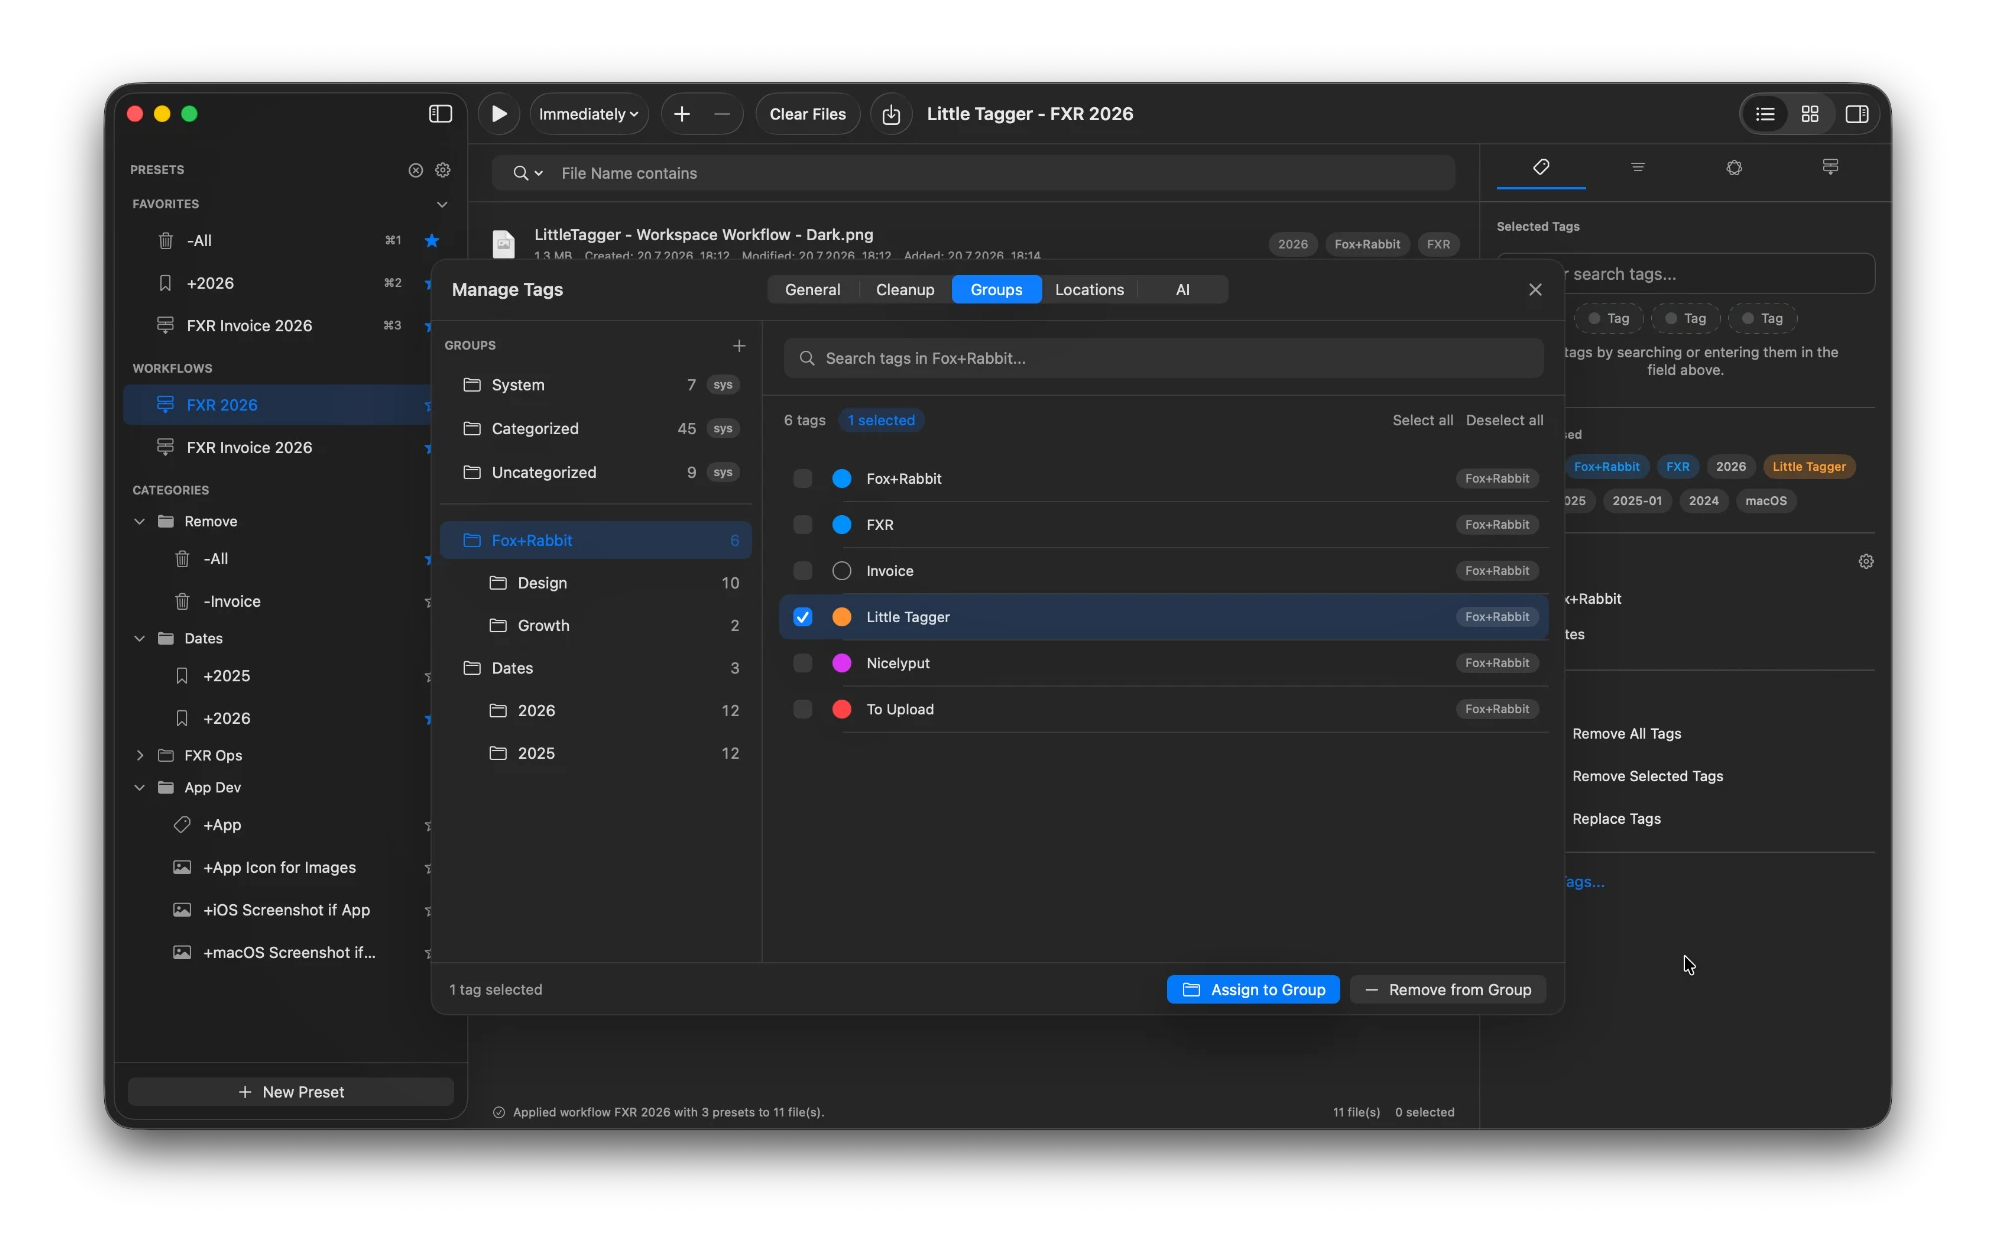Toggle the right inspector panel icon
This screenshot has height=1255, width=1996.
(1857, 114)
